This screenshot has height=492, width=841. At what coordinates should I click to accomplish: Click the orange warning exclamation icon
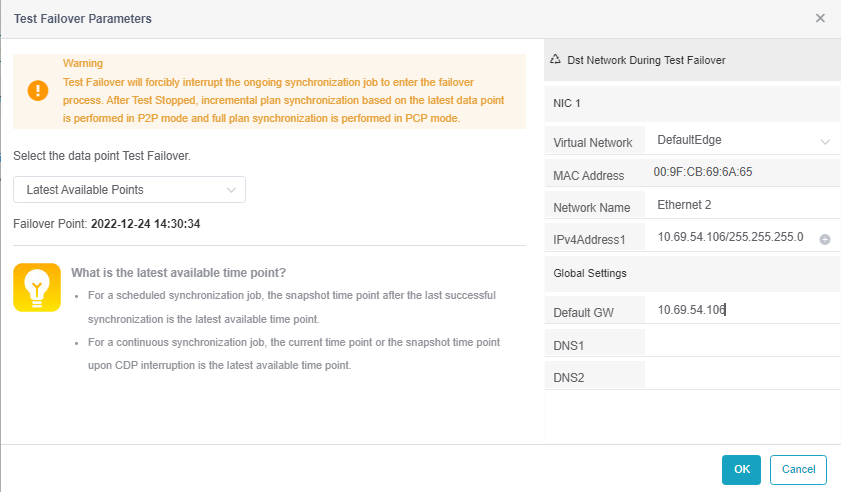(x=38, y=90)
